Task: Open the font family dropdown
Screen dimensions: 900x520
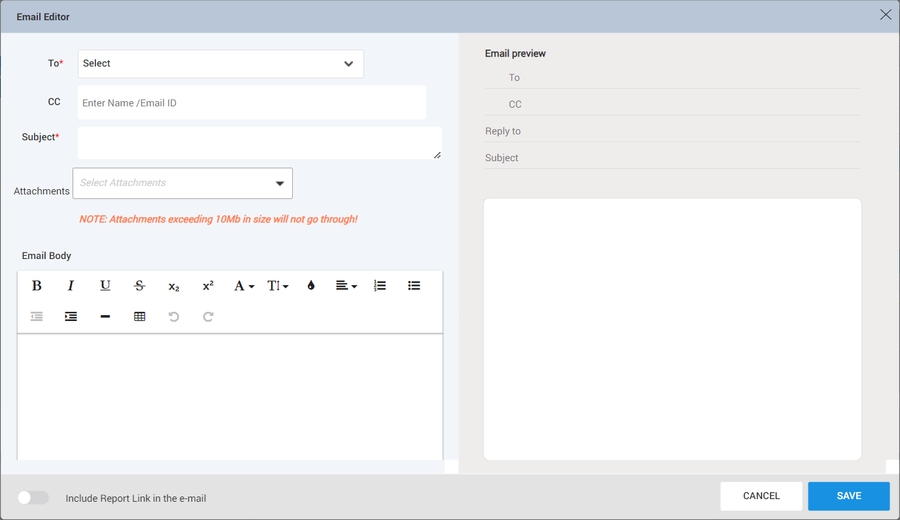Action: pos(243,286)
